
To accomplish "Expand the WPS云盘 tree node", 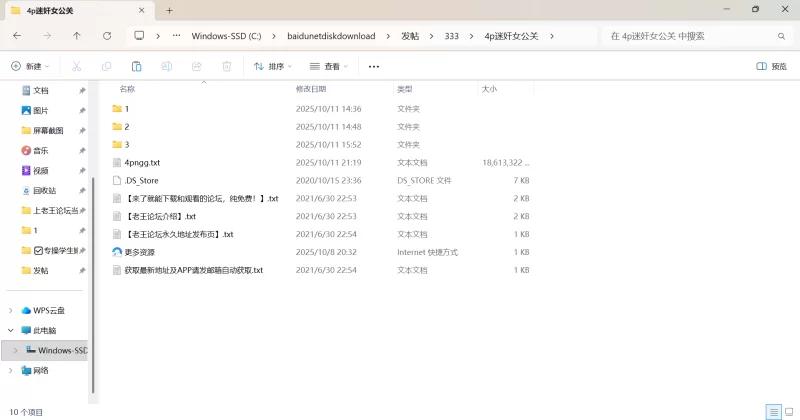I will pos(11,310).
